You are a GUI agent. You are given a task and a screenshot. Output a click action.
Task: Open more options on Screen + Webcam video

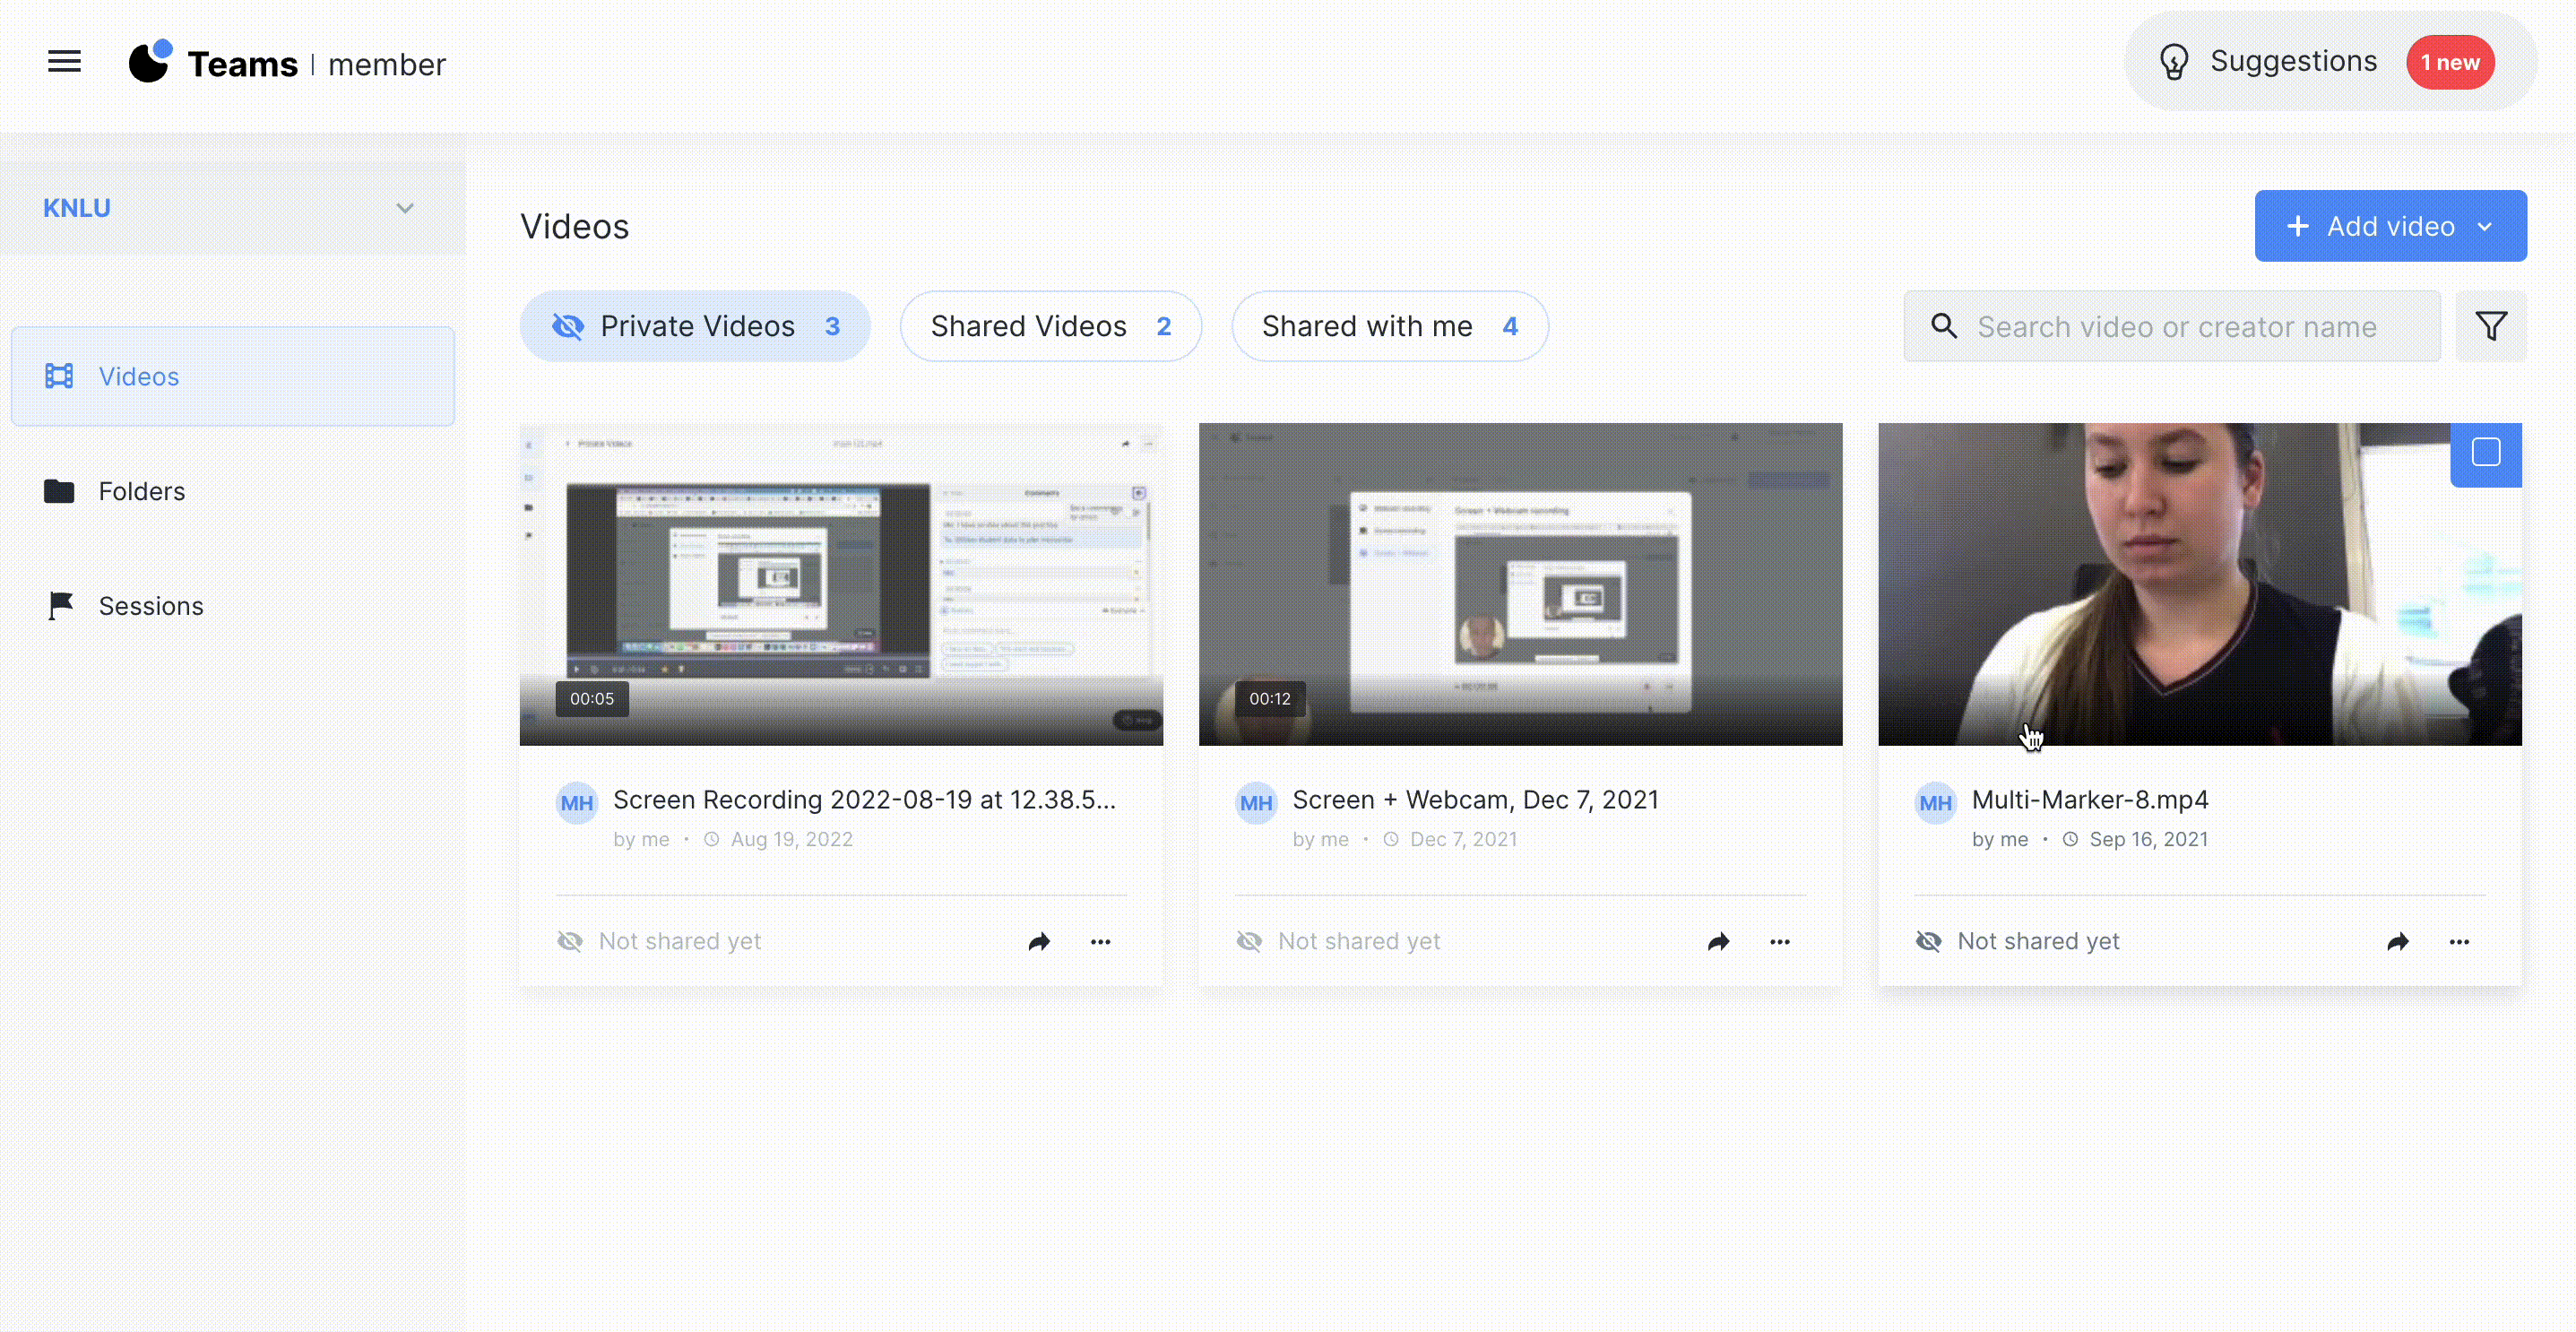tap(1779, 941)
